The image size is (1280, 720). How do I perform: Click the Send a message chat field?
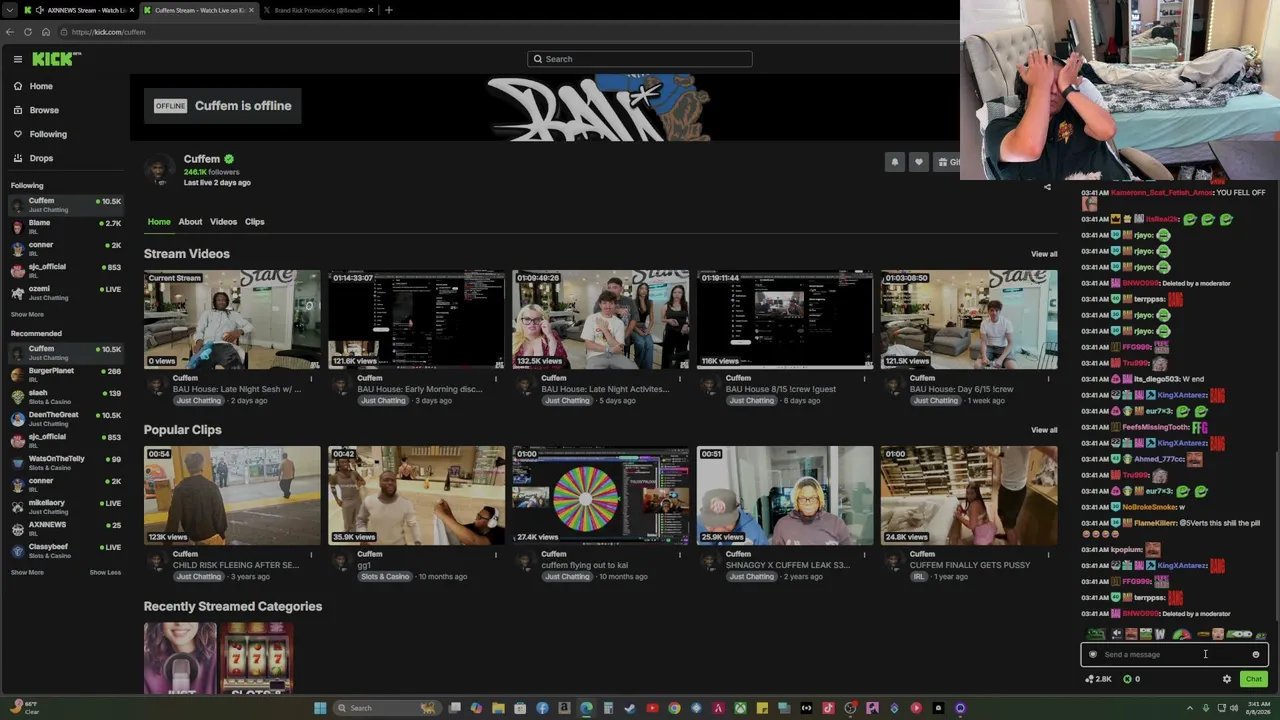pyautogui.click(x=1174, y=655)
